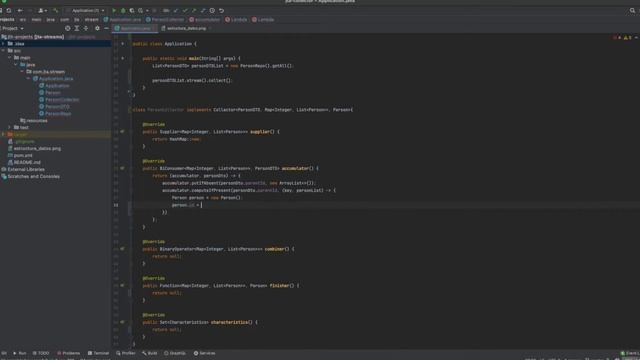The image size is (640, 360).
Task: Run with coverage icon in toolbar
Action: tap(132, 10)
